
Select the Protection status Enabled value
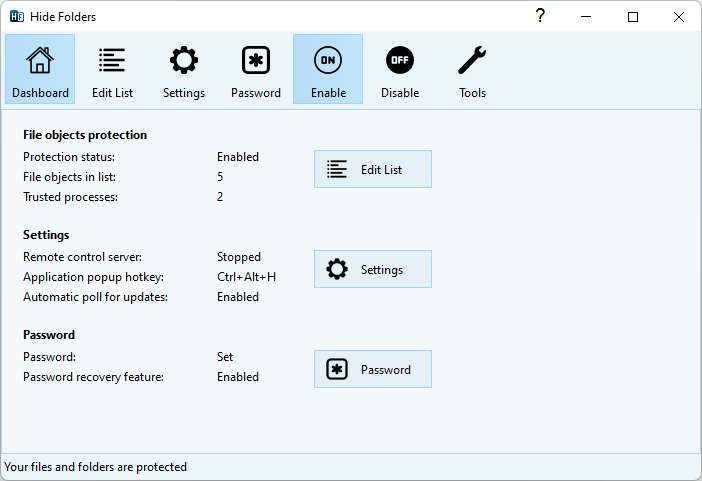click(238, 157)
